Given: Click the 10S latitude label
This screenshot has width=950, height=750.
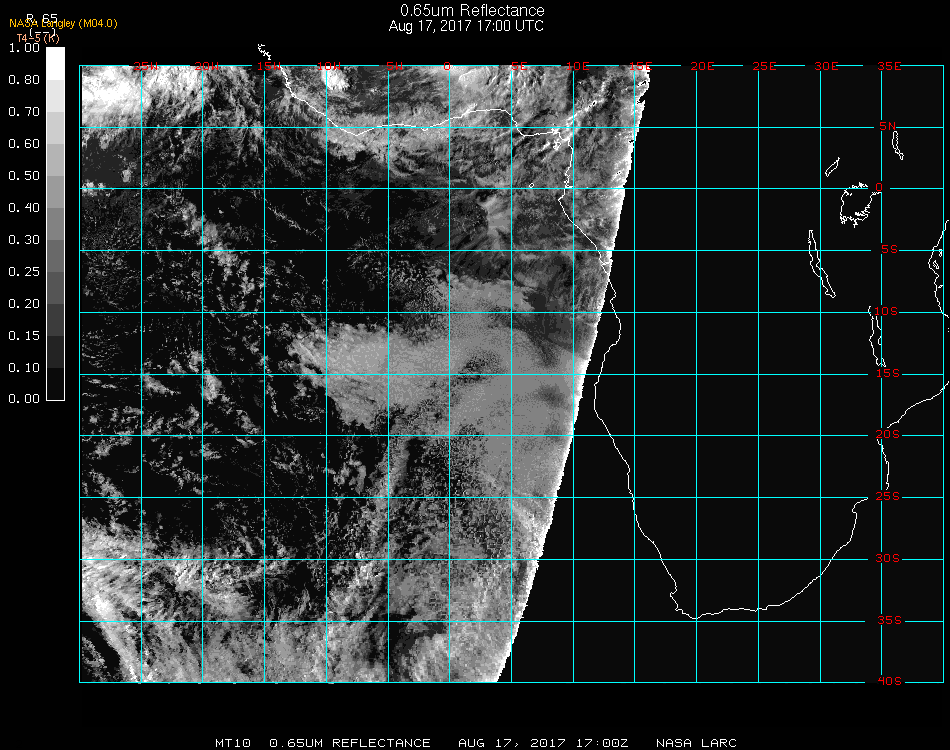Looking at the screenshot, I should pos(886,312).
